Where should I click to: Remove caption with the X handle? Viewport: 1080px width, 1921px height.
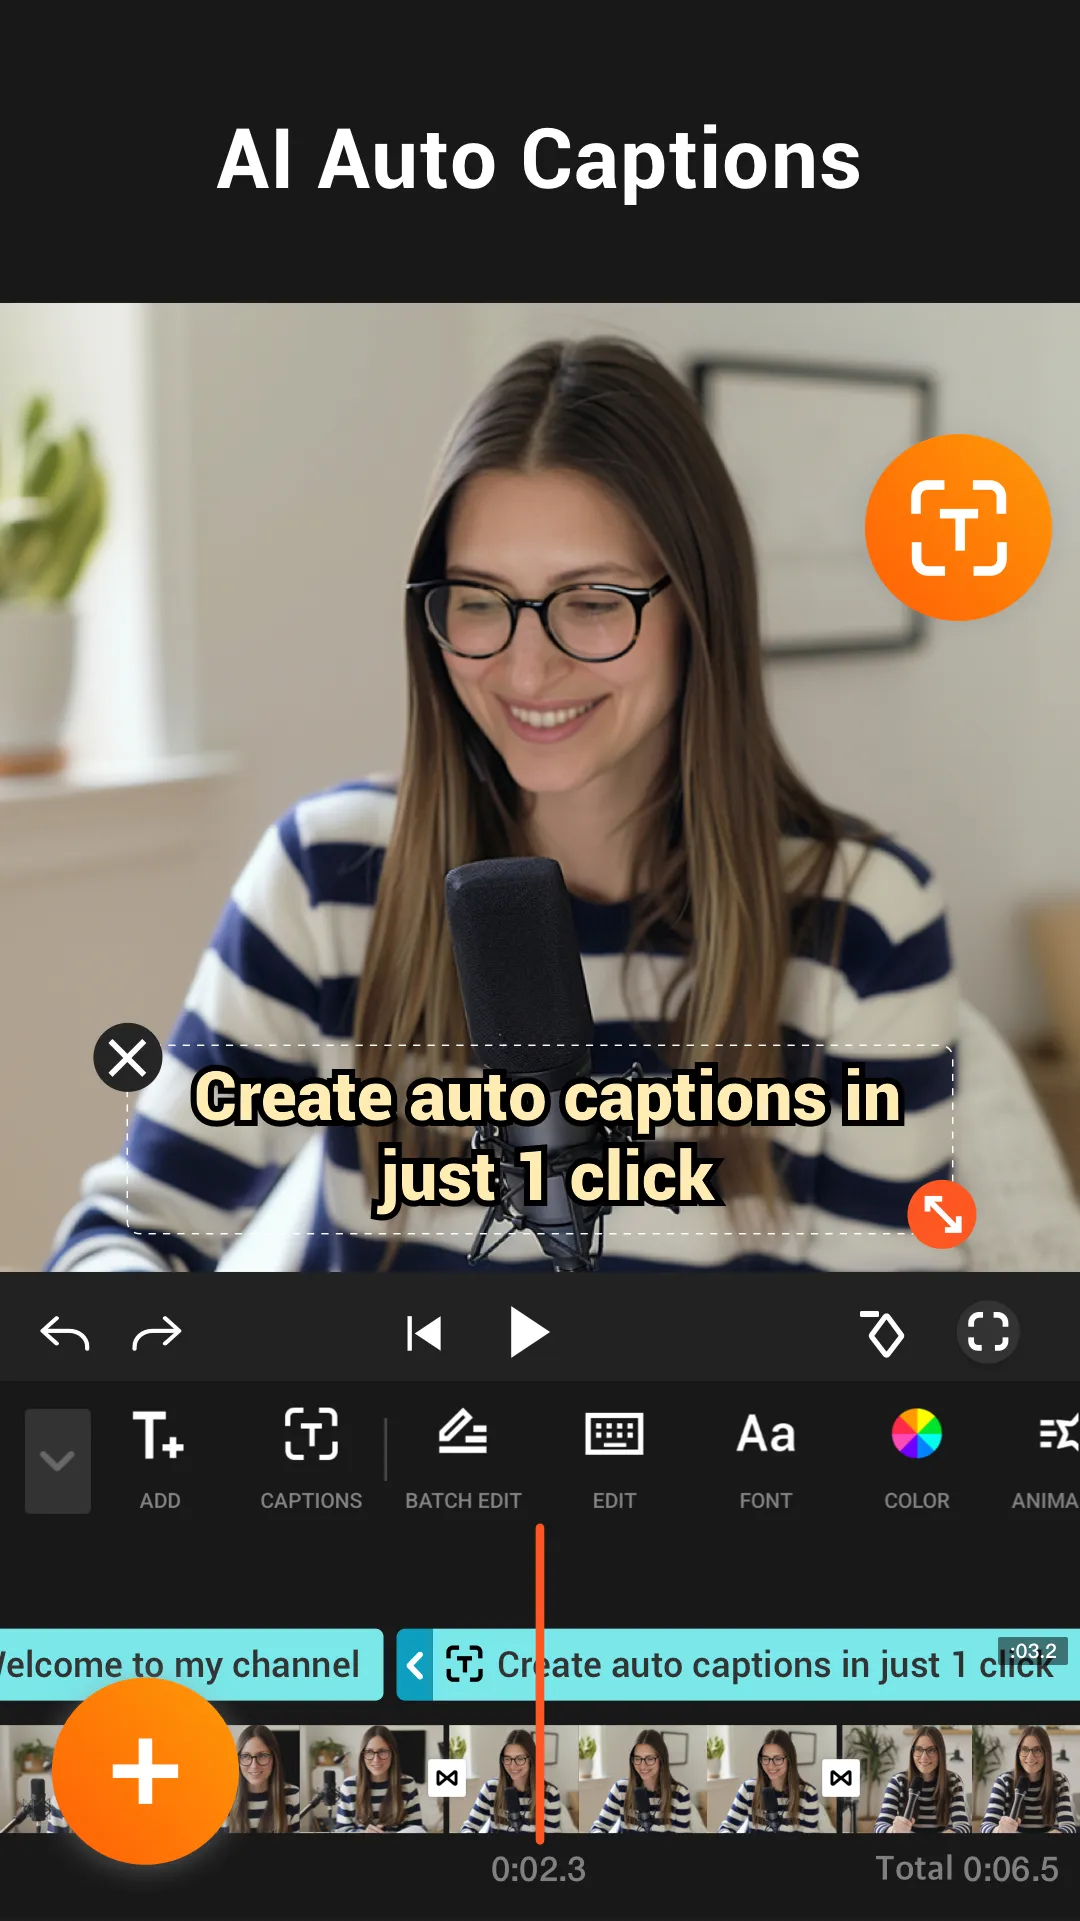128,1057
